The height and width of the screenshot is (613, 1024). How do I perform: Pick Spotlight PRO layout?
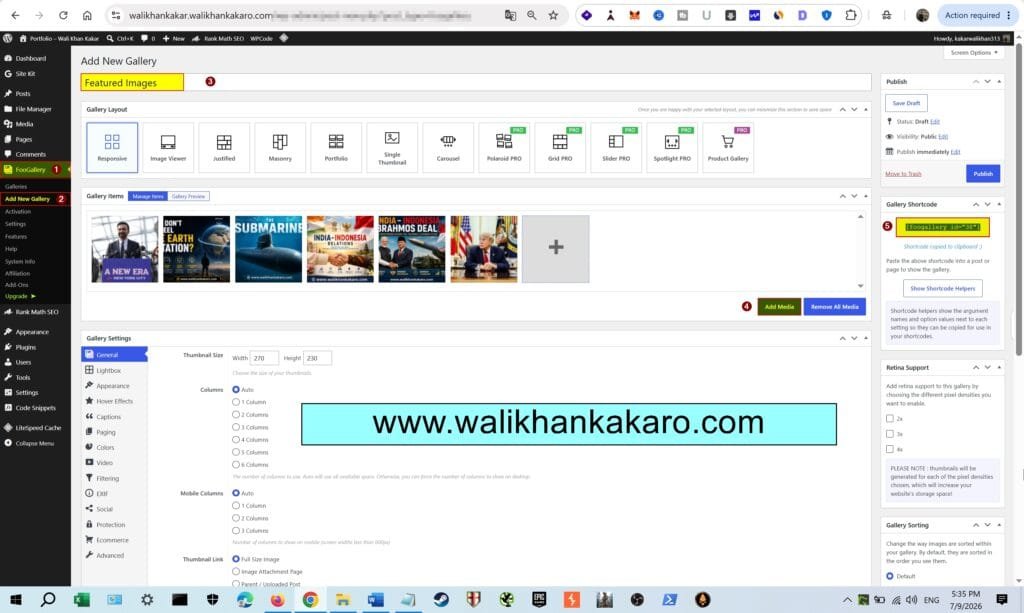[672, 148]
